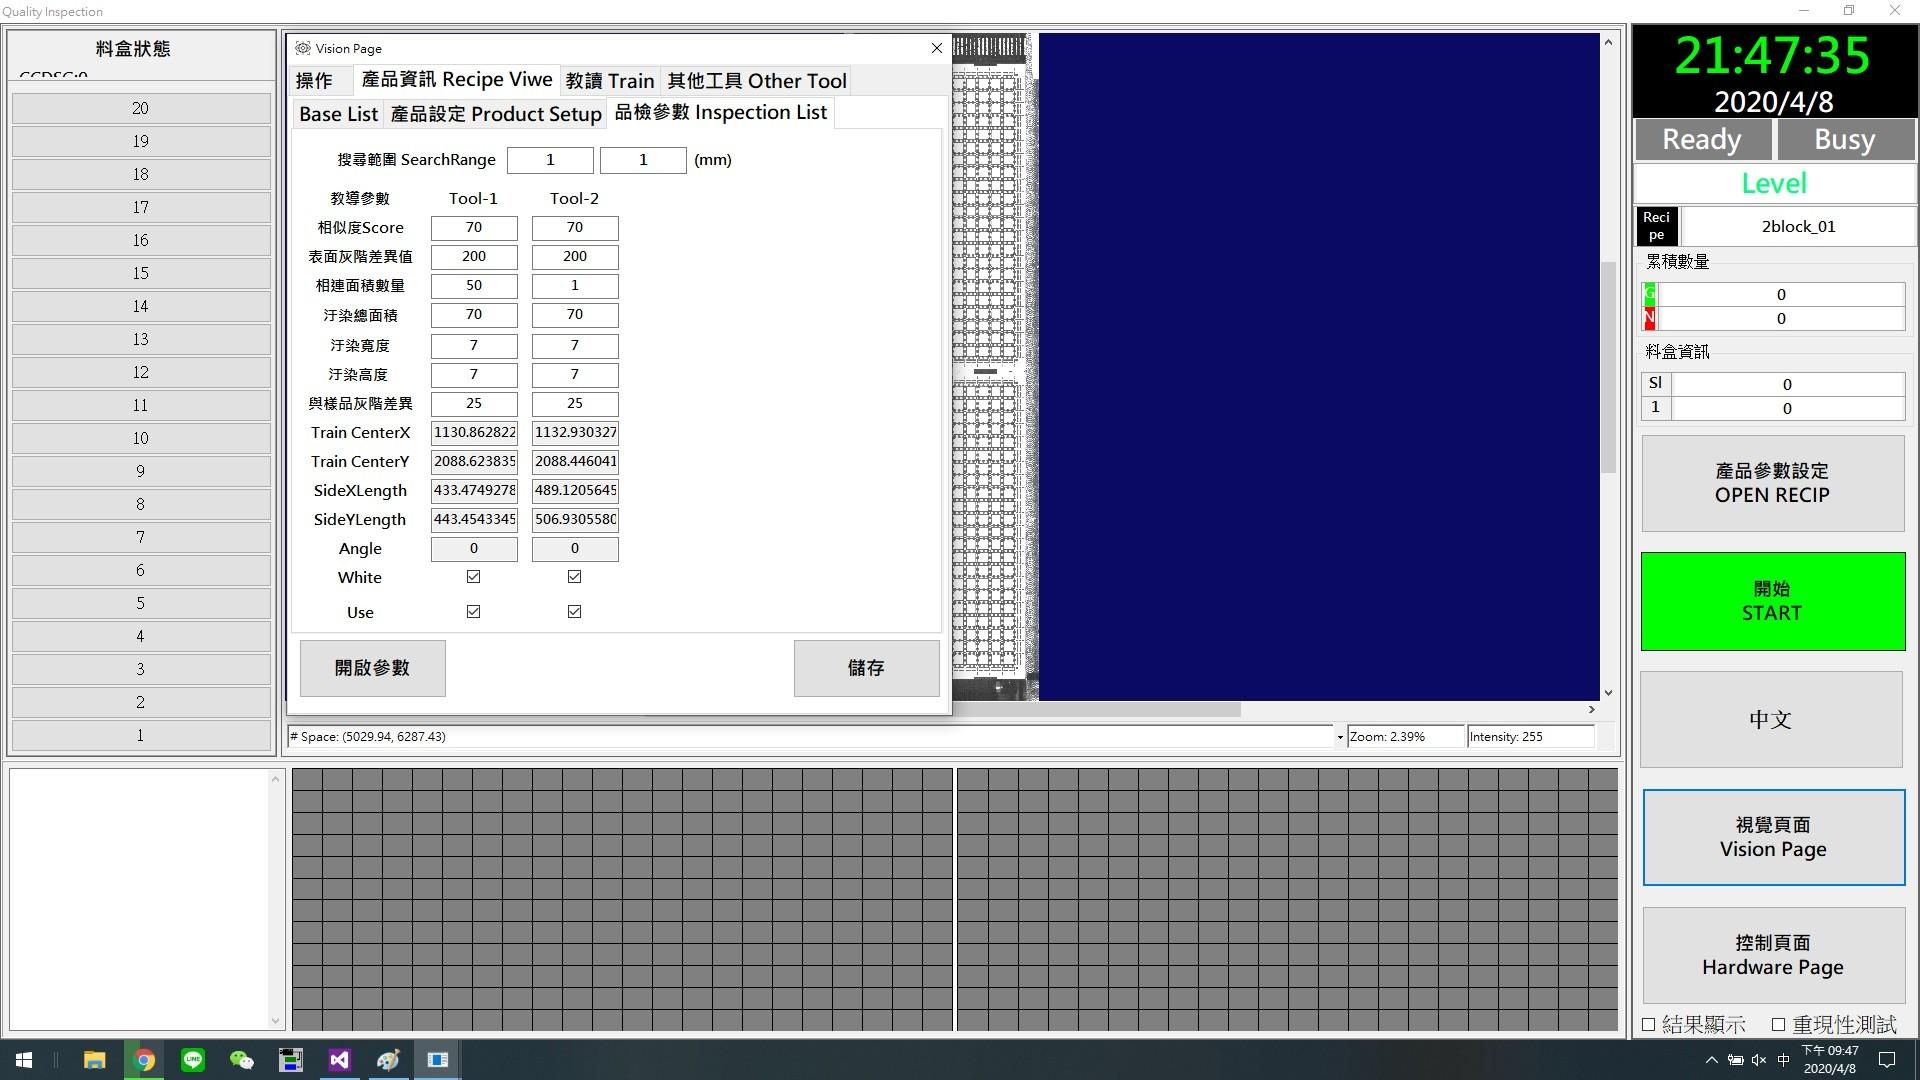Enable the 結果顯示 checkbox

(x=1649, y=1024)
